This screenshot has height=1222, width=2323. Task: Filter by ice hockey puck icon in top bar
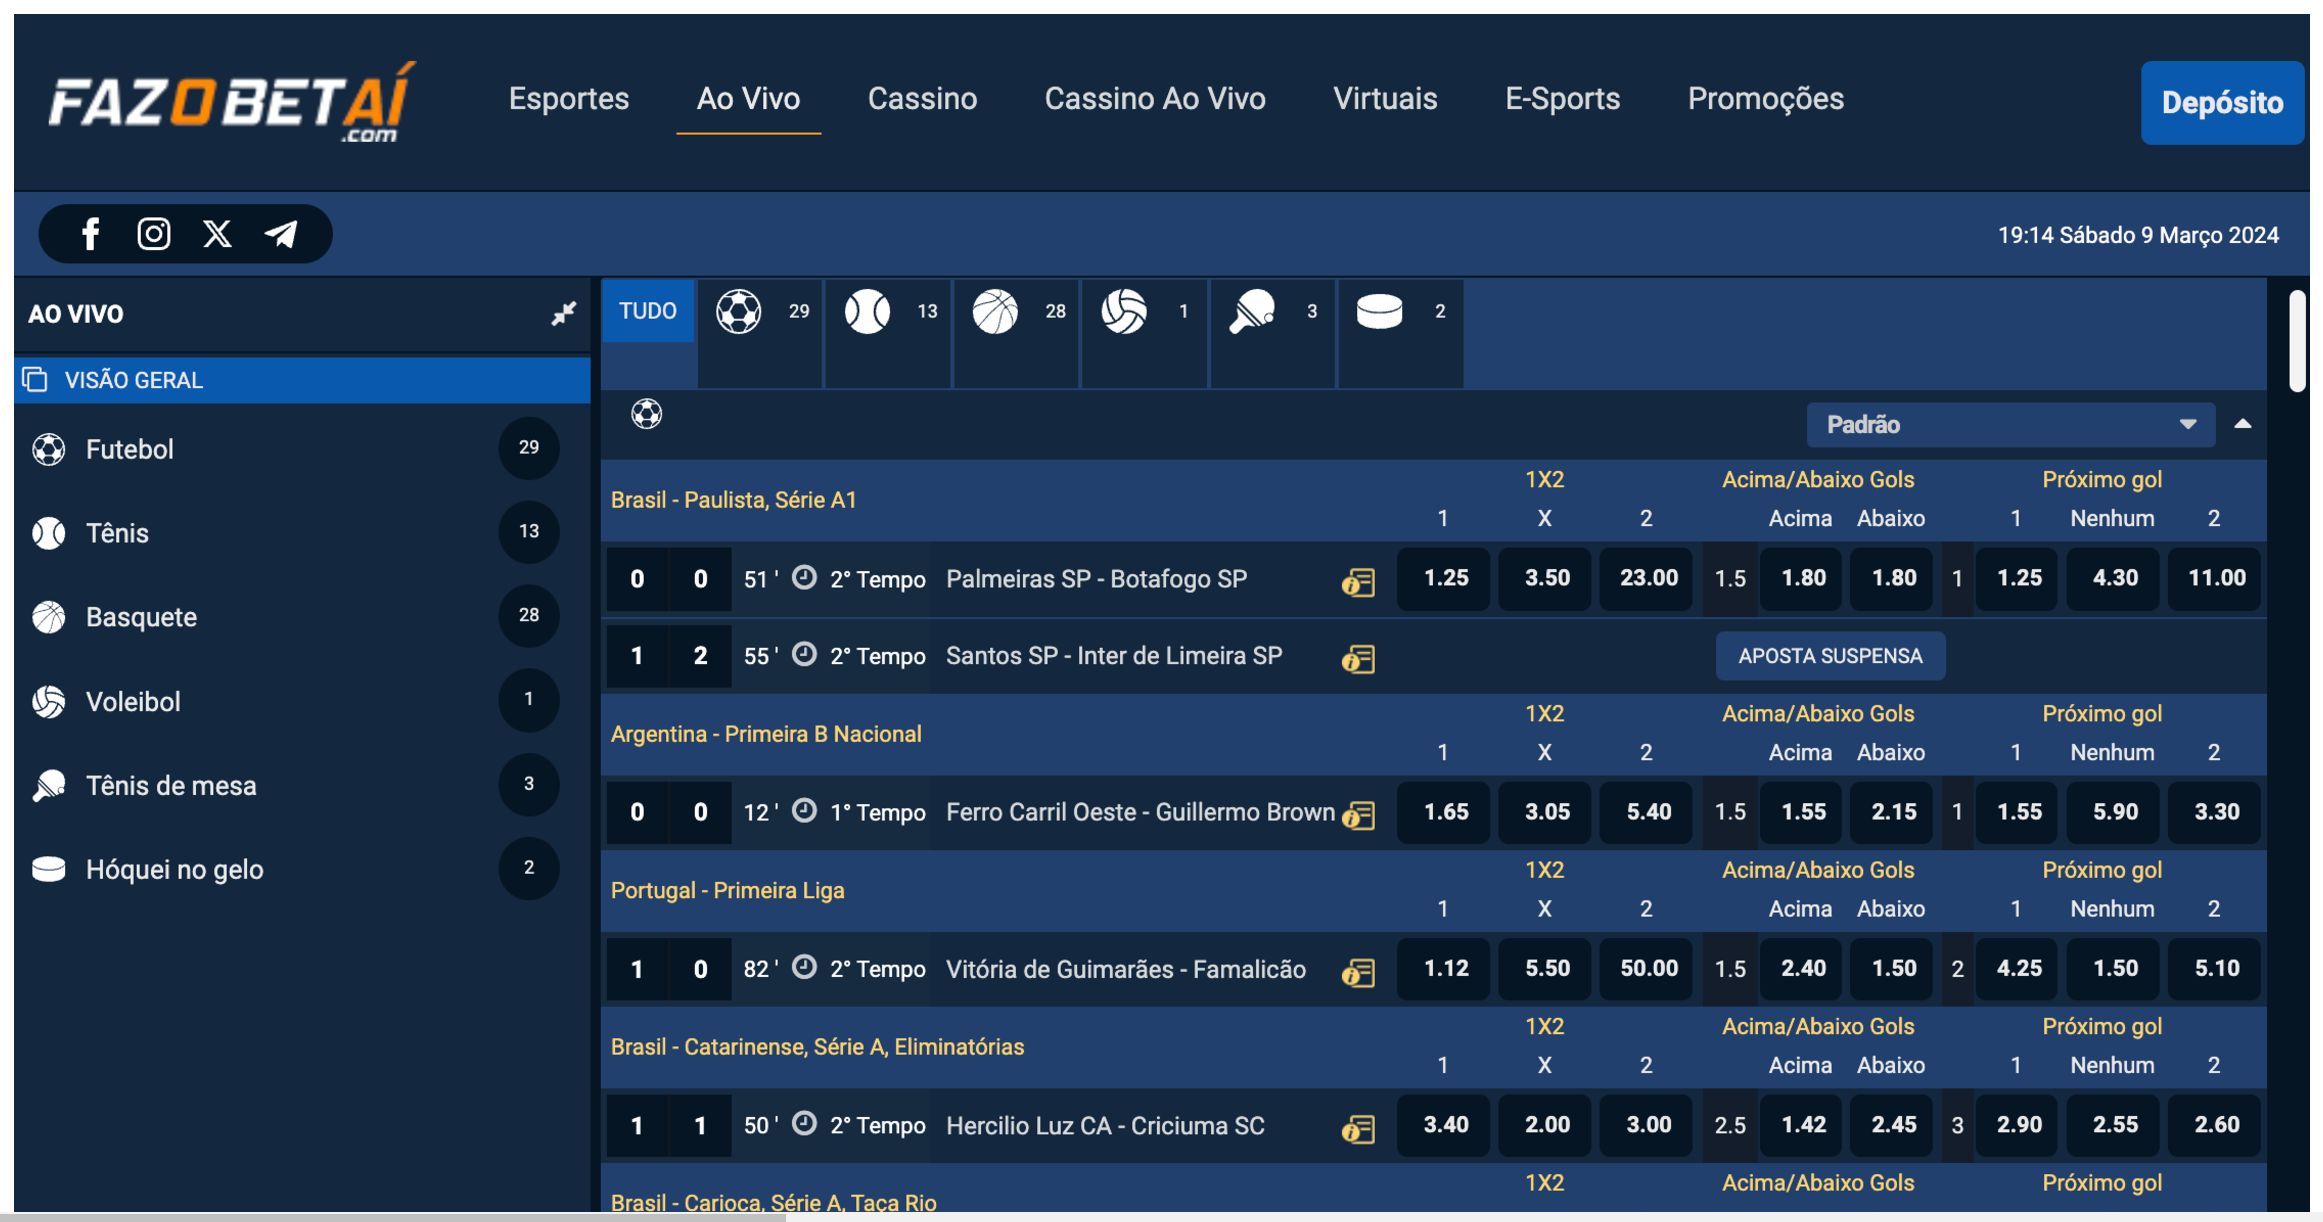pyautogui.click(x=1380, y=311)
